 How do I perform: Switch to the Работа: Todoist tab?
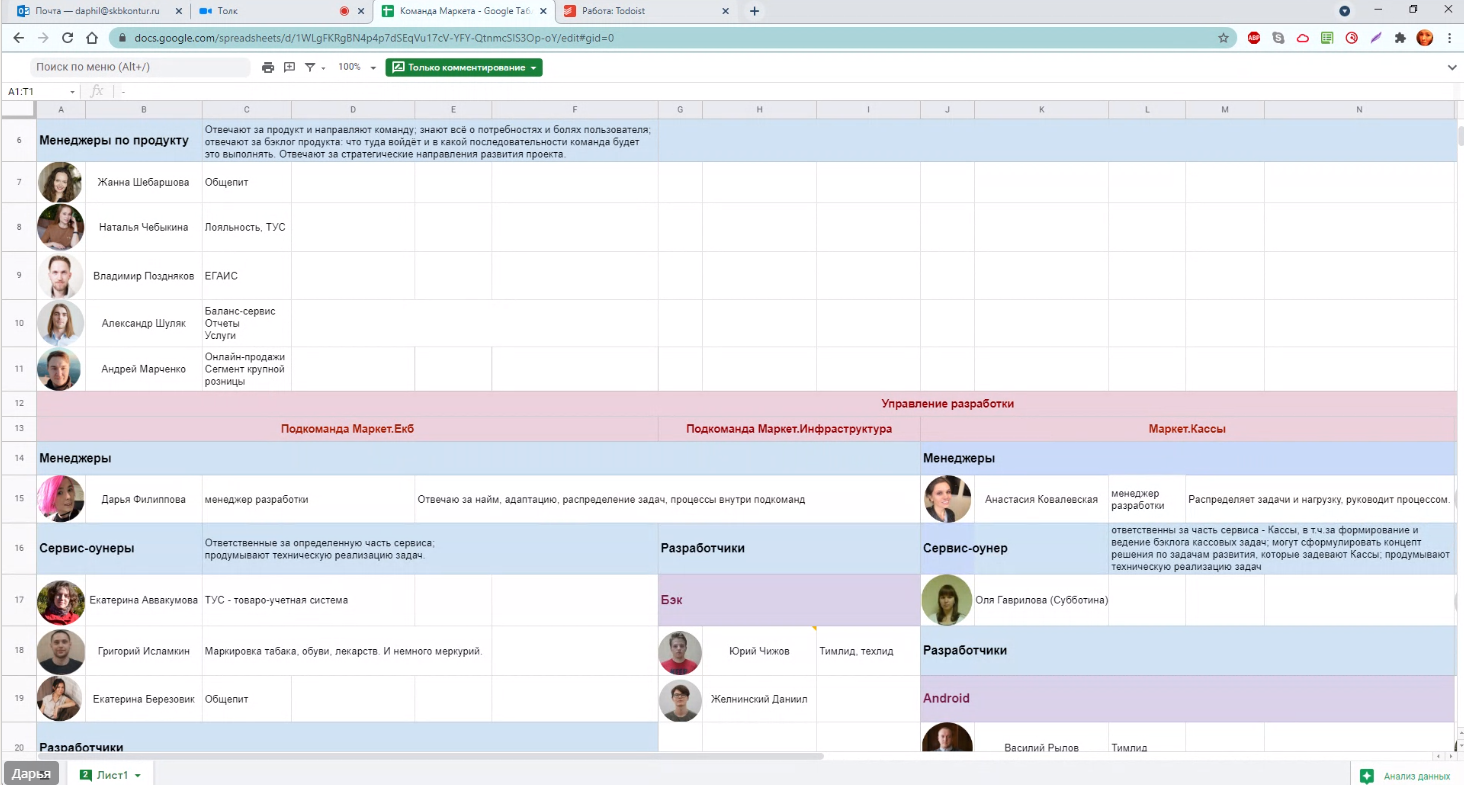(645, 11)
